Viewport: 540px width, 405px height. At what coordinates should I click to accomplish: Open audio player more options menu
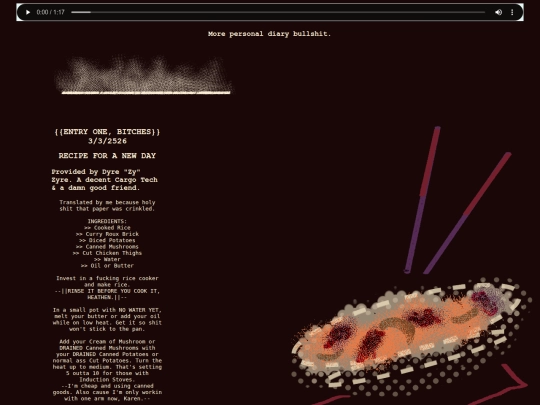(512, 12)
